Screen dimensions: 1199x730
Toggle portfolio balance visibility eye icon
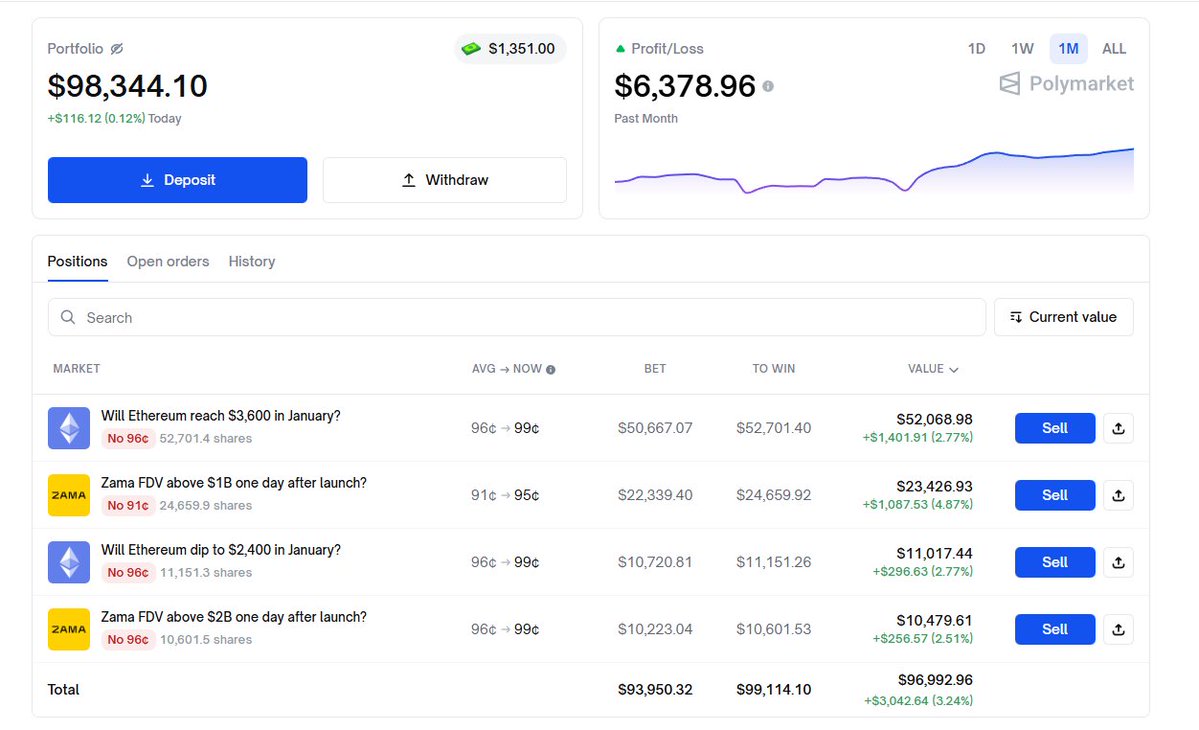tap(117, 49)
